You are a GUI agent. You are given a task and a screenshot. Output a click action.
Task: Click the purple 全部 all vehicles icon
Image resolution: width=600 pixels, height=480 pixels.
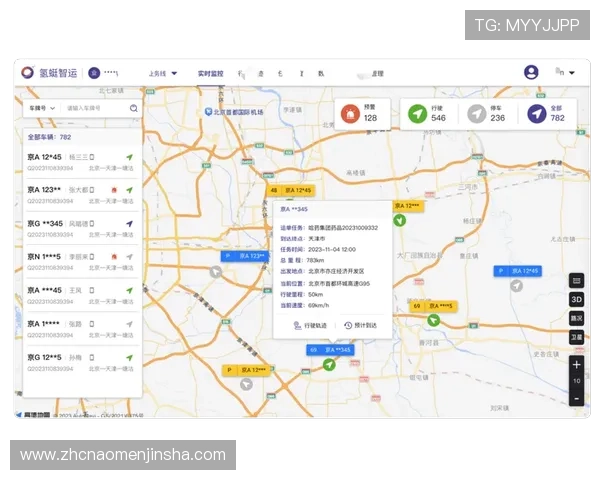[537, 114]
